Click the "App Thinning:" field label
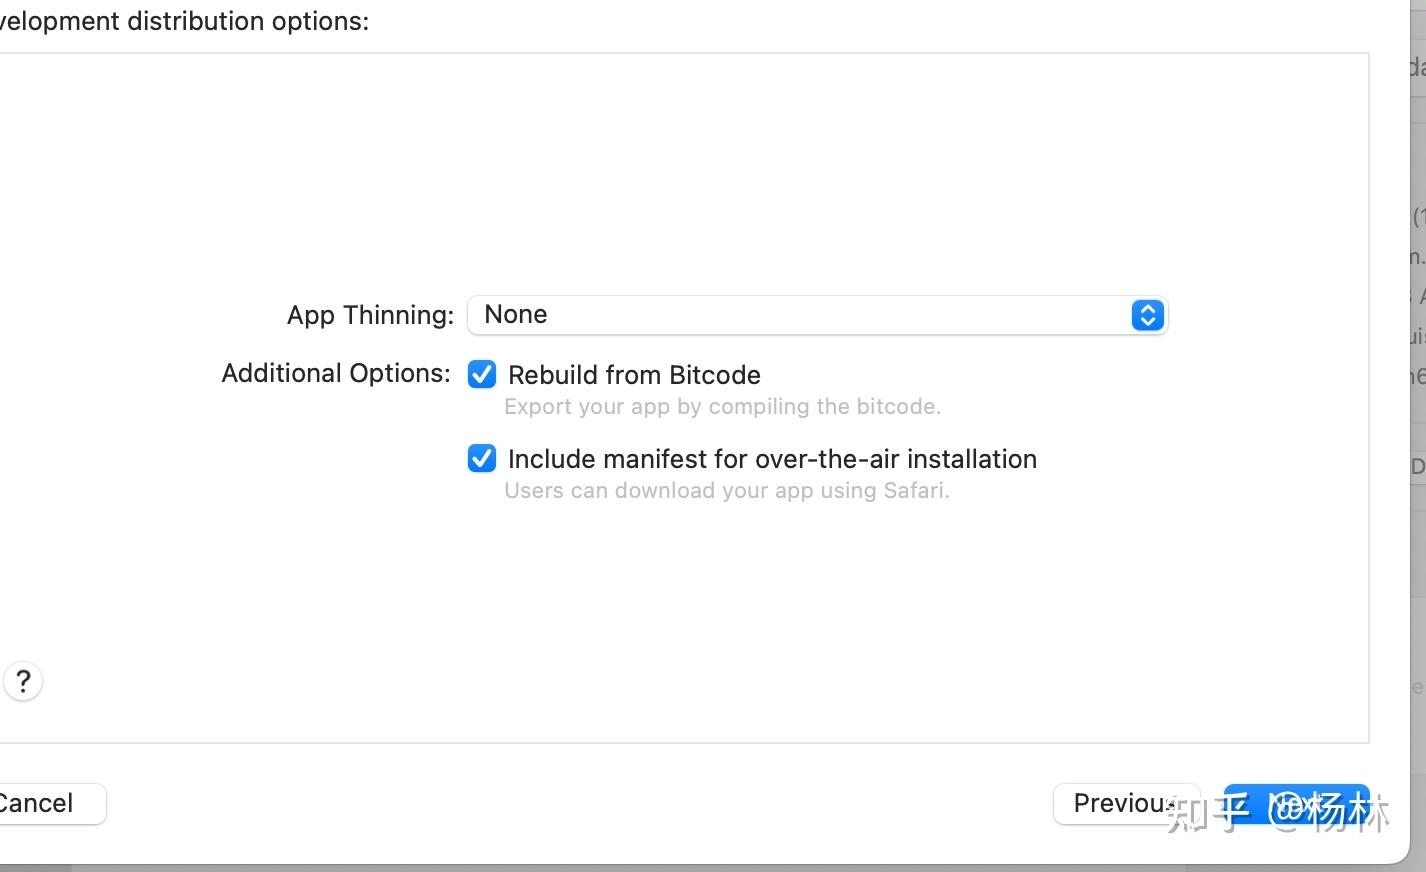This screenshot has height=872, width=1426. pyautogui.click(x=370, y=315)
